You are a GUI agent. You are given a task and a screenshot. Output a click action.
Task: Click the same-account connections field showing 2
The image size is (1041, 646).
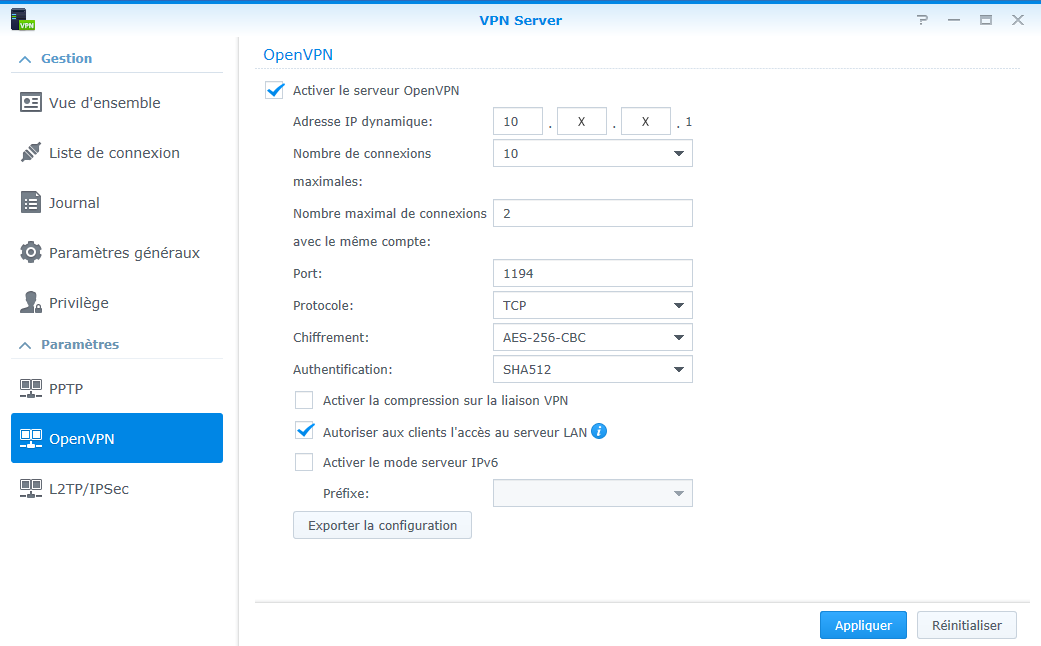click(593, 213)
